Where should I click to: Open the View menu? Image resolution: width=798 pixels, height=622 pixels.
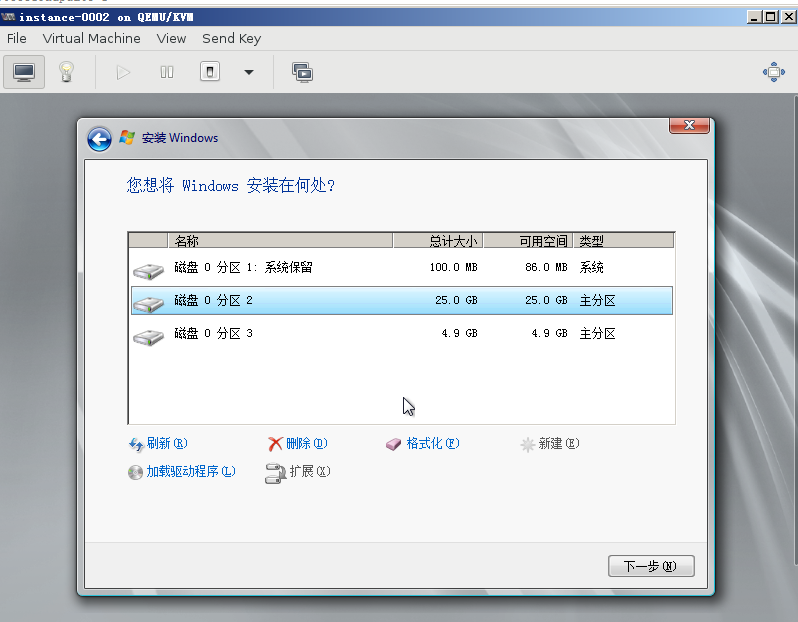(171, 39)
